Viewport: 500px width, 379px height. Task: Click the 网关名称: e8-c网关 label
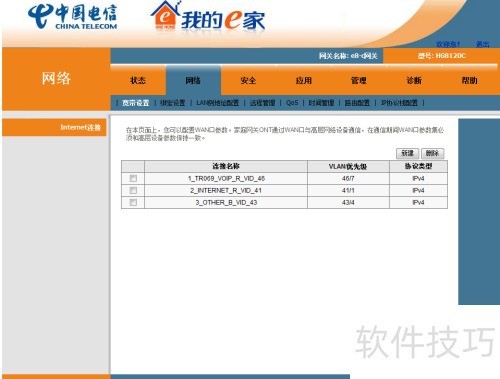[348, 56]
